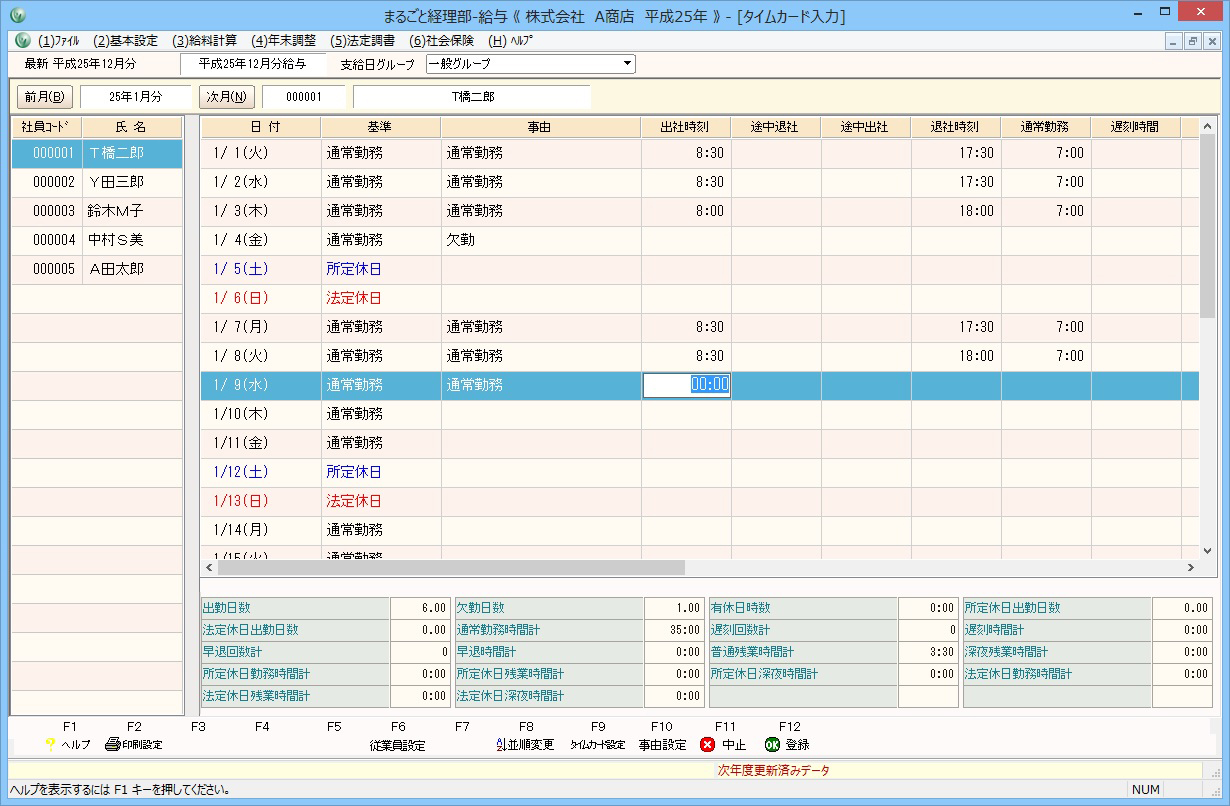Click the 出勤日数 value 6.00

click(420, 608)
